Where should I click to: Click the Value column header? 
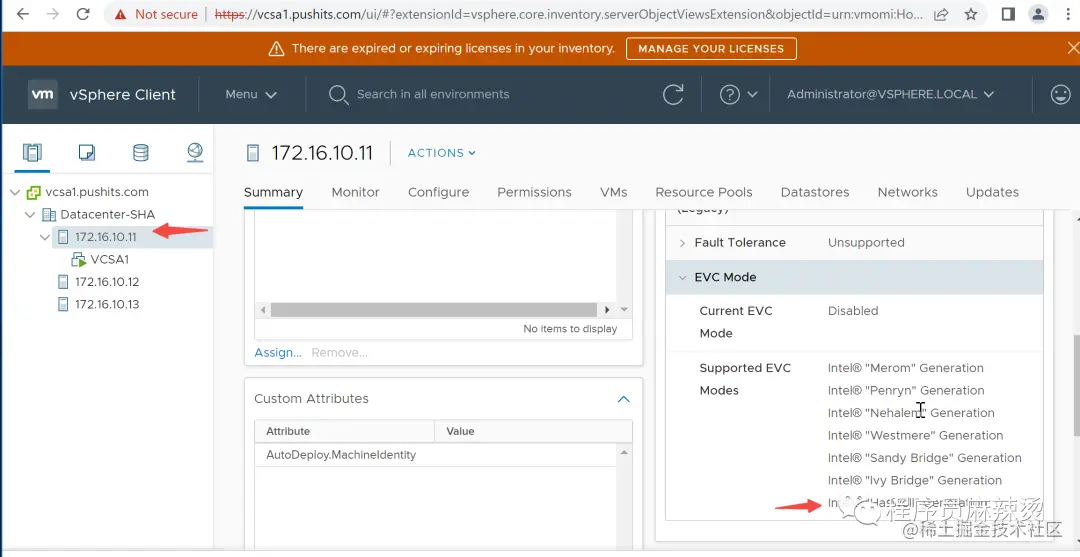coord(533,431)
